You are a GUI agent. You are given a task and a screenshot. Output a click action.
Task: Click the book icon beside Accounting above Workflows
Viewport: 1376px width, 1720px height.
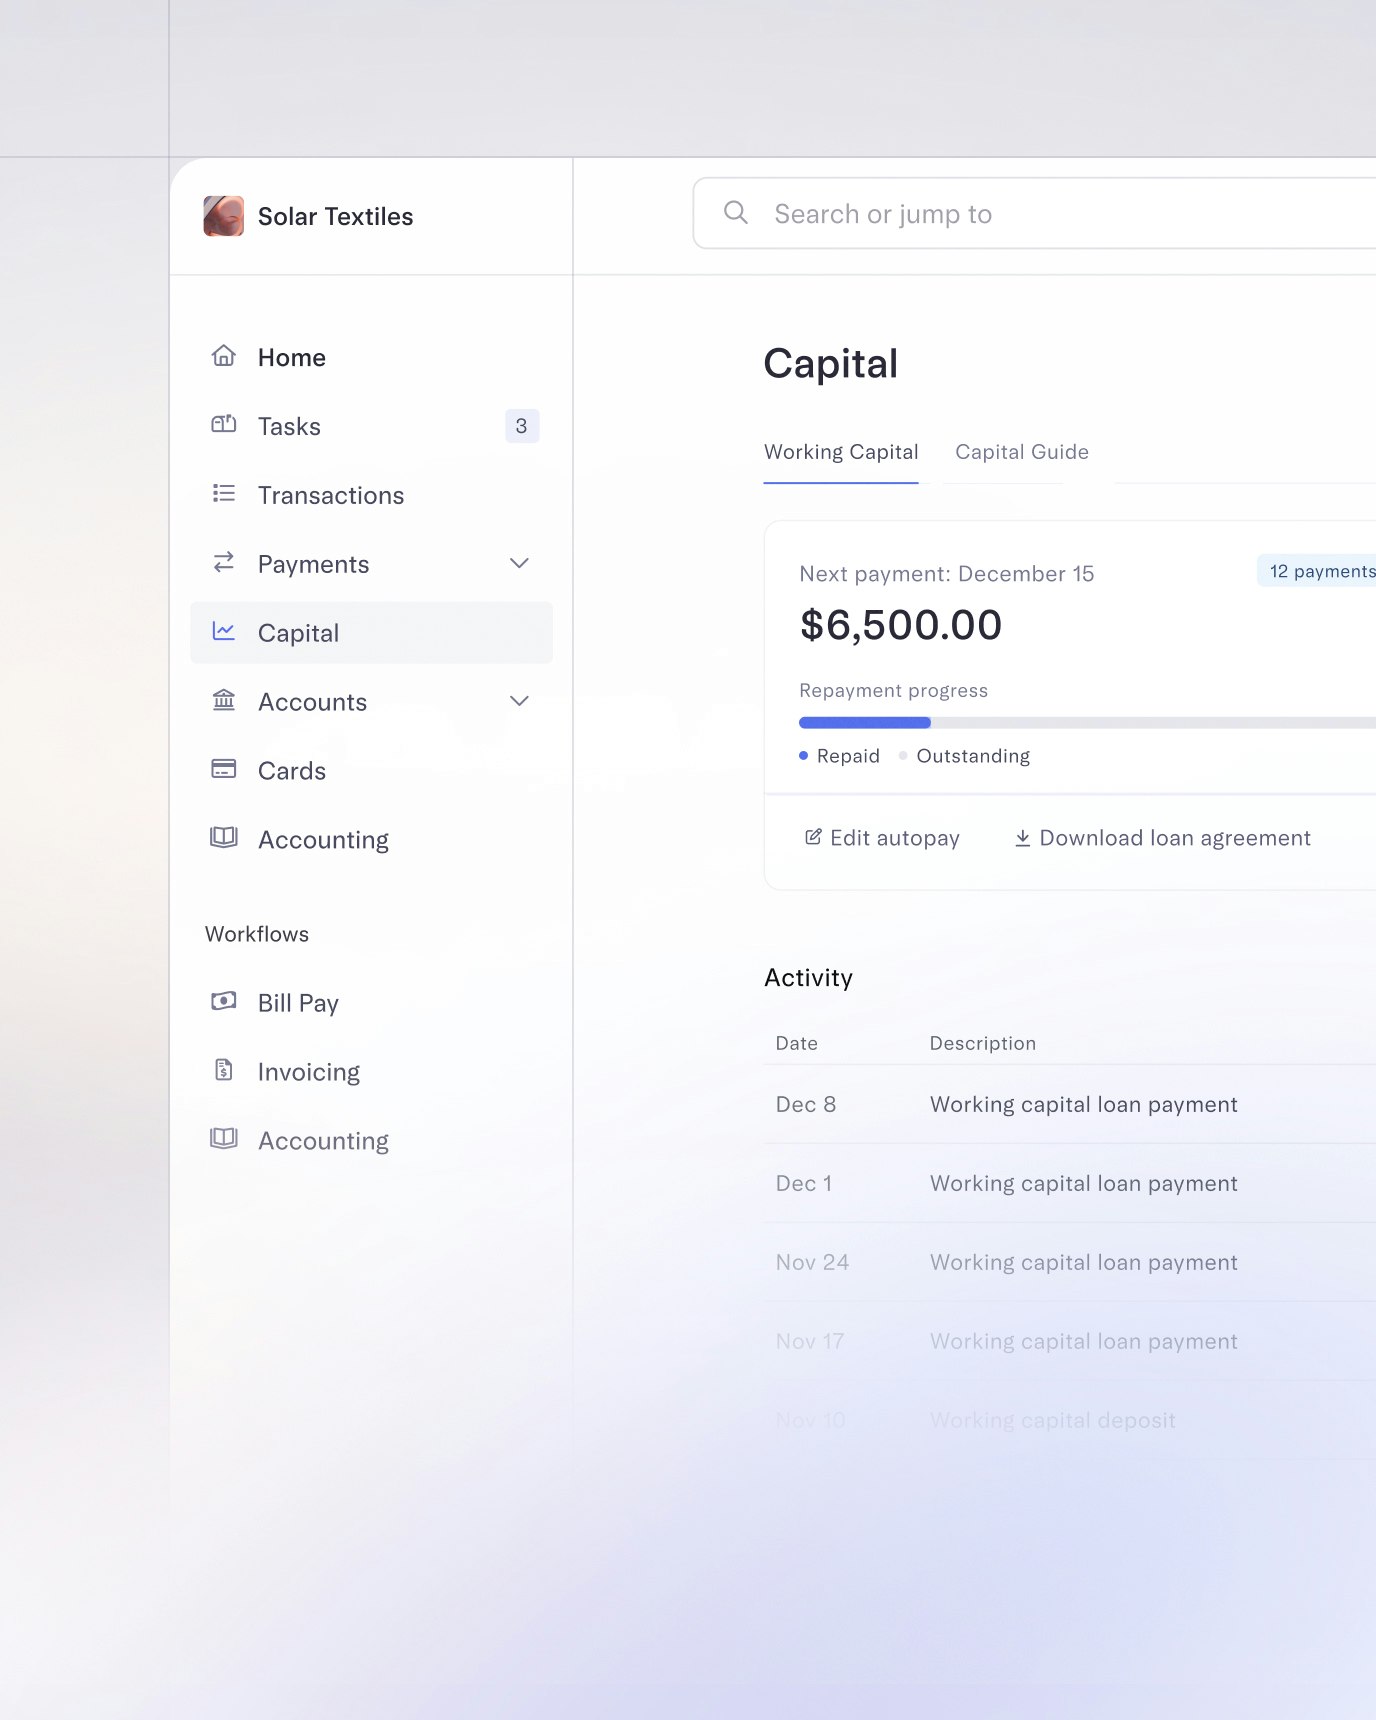click(x=224, y=838)
